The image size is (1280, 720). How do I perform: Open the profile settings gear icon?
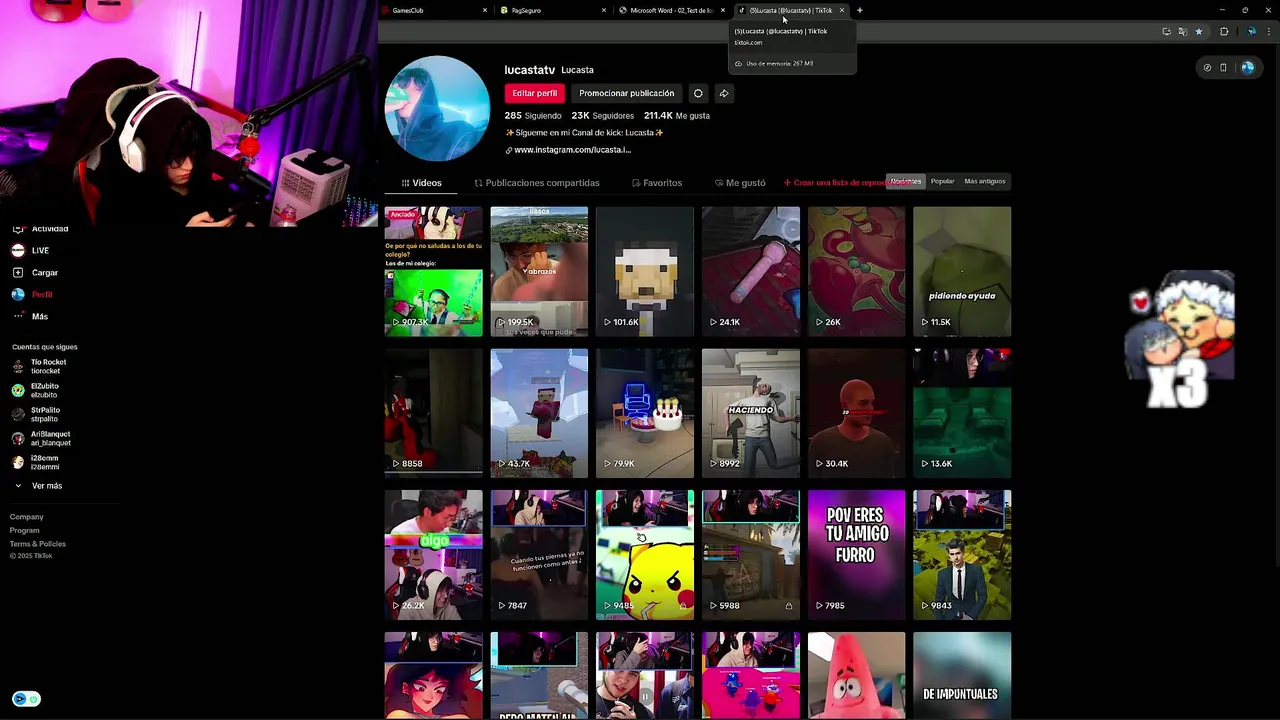pyautogui.click(x=698, y=93)
